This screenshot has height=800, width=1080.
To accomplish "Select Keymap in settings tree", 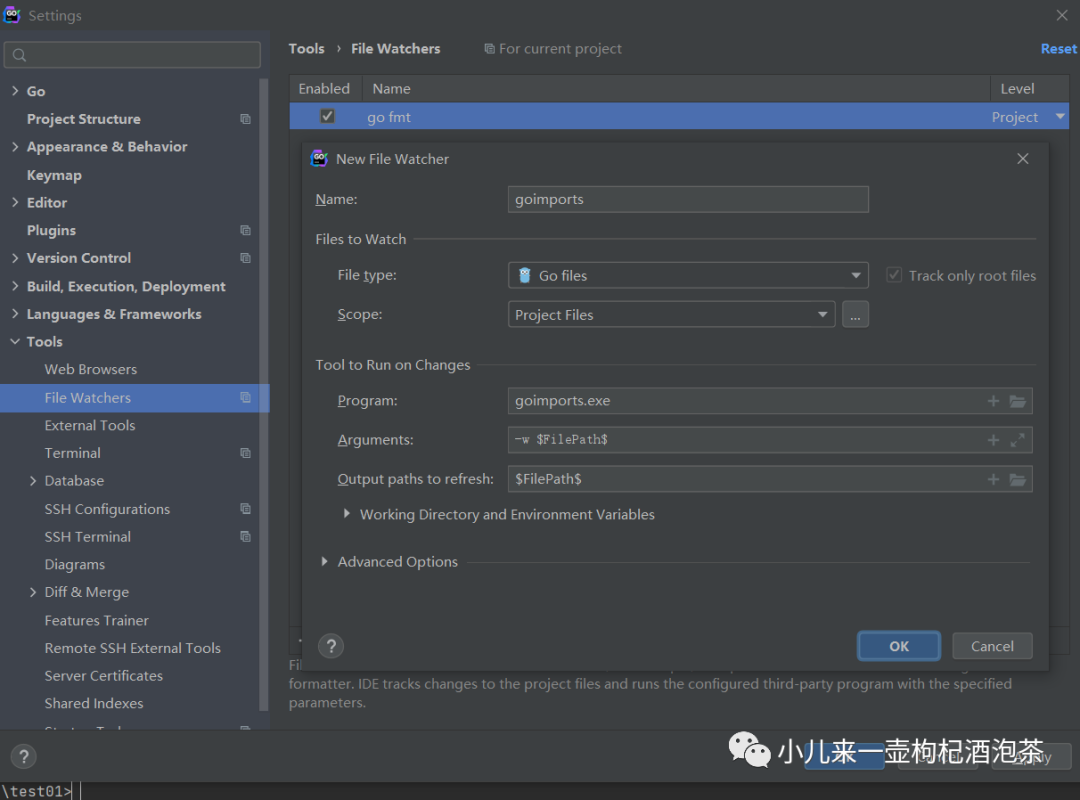I will (x=54, y=175).
